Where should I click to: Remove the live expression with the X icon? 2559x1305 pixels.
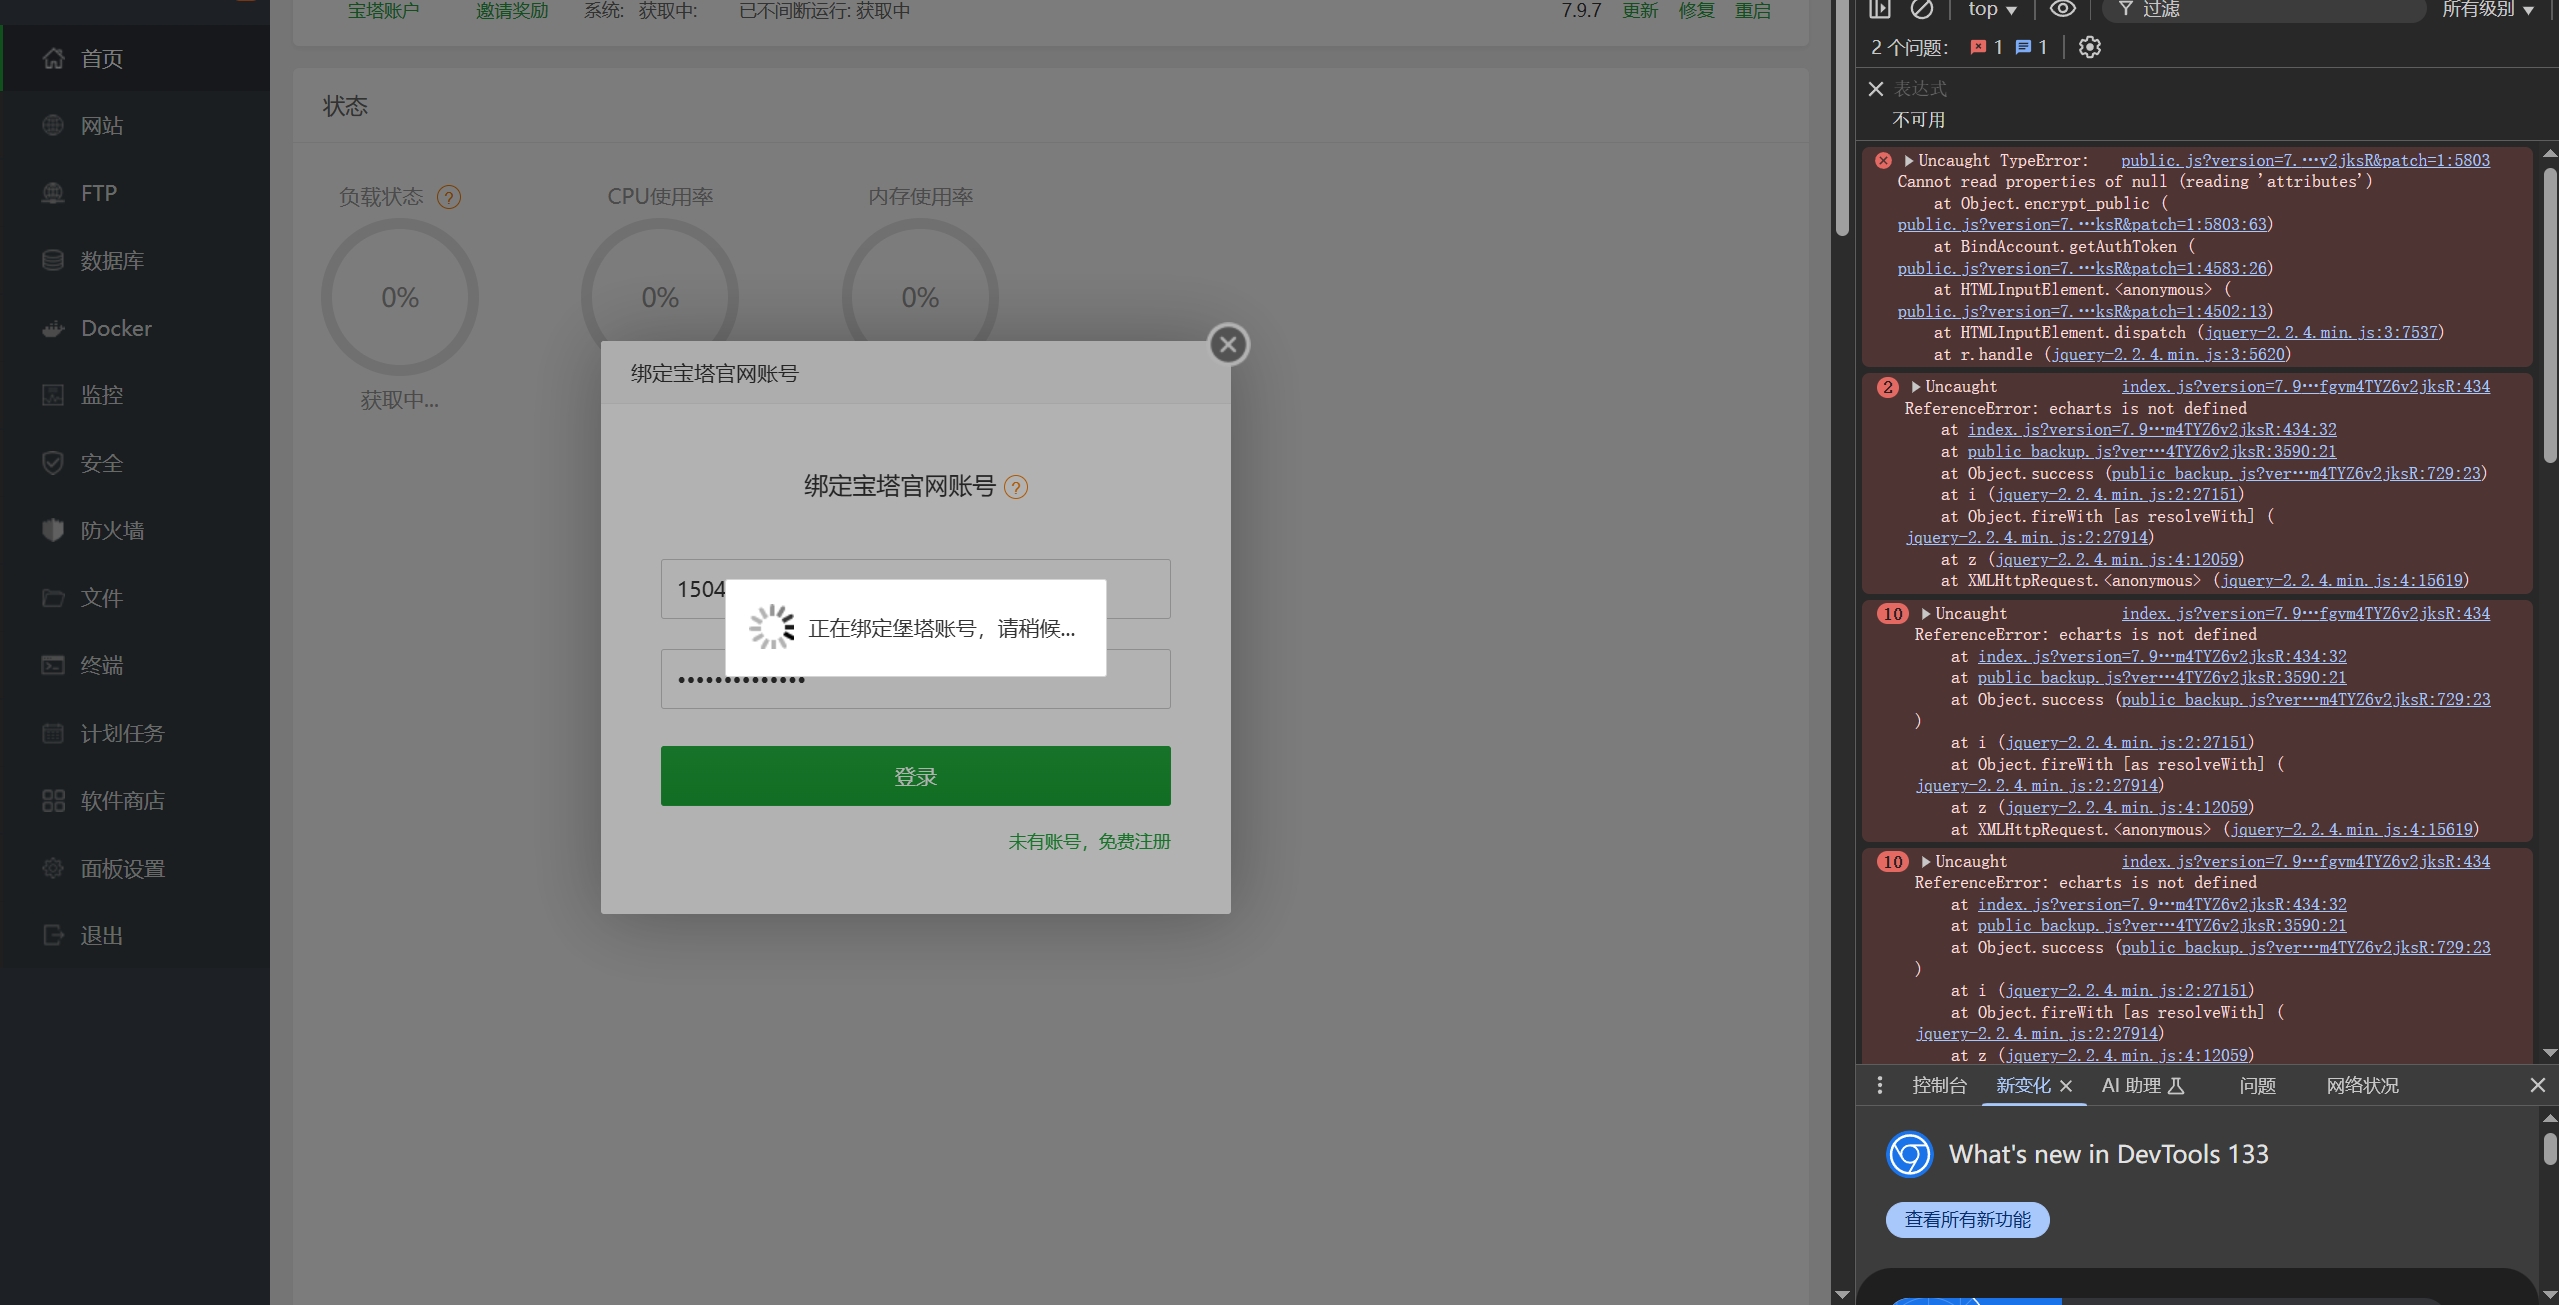click(1876, 89)
